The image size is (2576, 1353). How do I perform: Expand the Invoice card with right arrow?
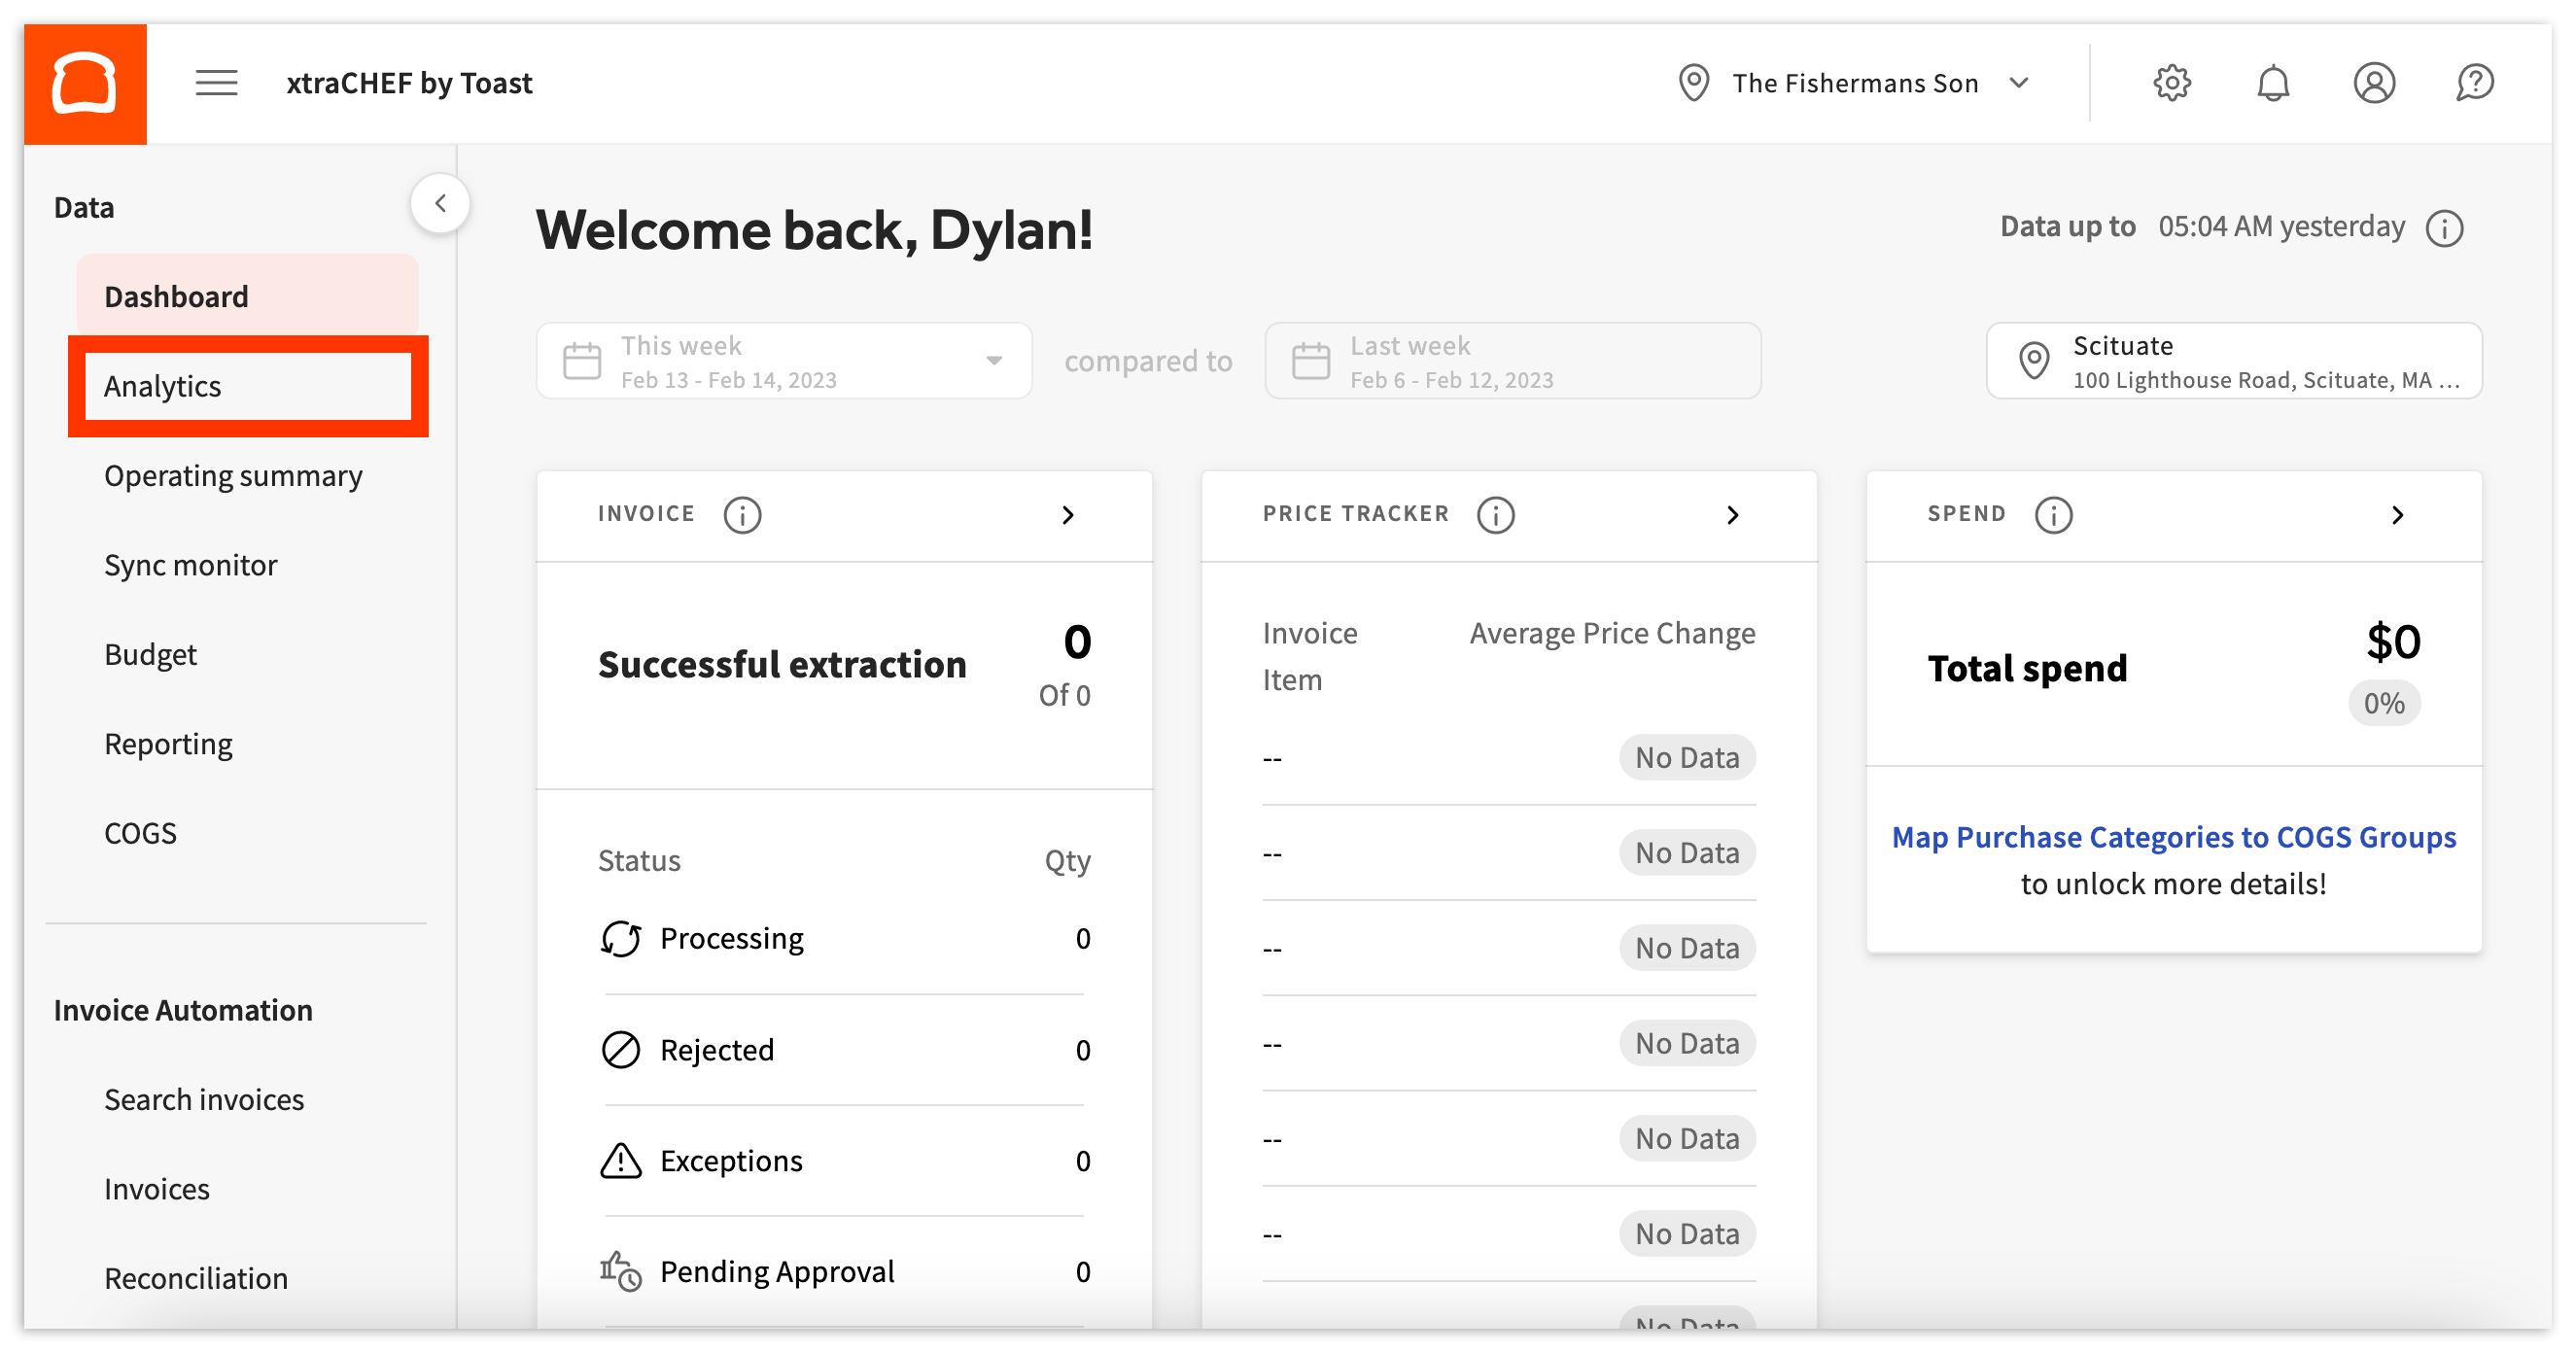[1068, 515]
